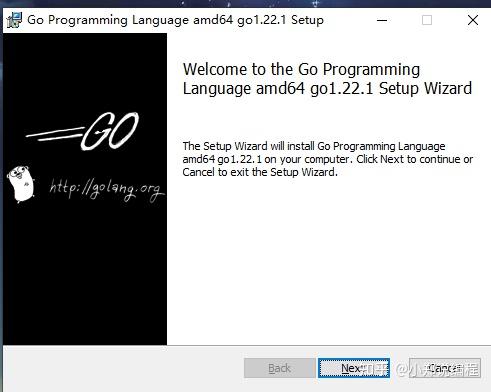Click the empty white dialog area

point(328,260)
